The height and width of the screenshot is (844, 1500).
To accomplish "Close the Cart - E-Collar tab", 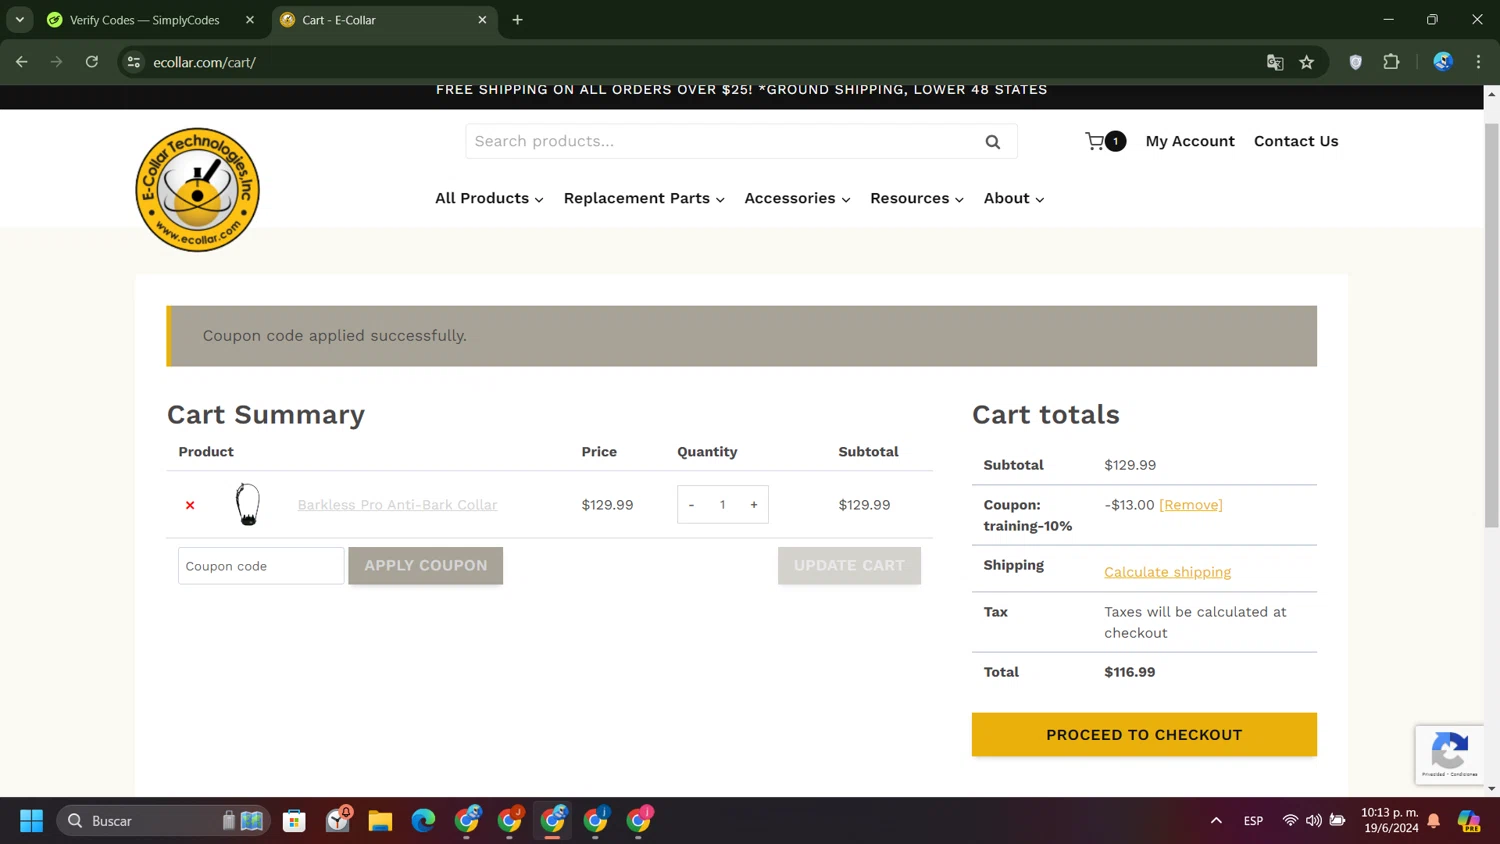I will pyautogui.click(x=482, y=20).
